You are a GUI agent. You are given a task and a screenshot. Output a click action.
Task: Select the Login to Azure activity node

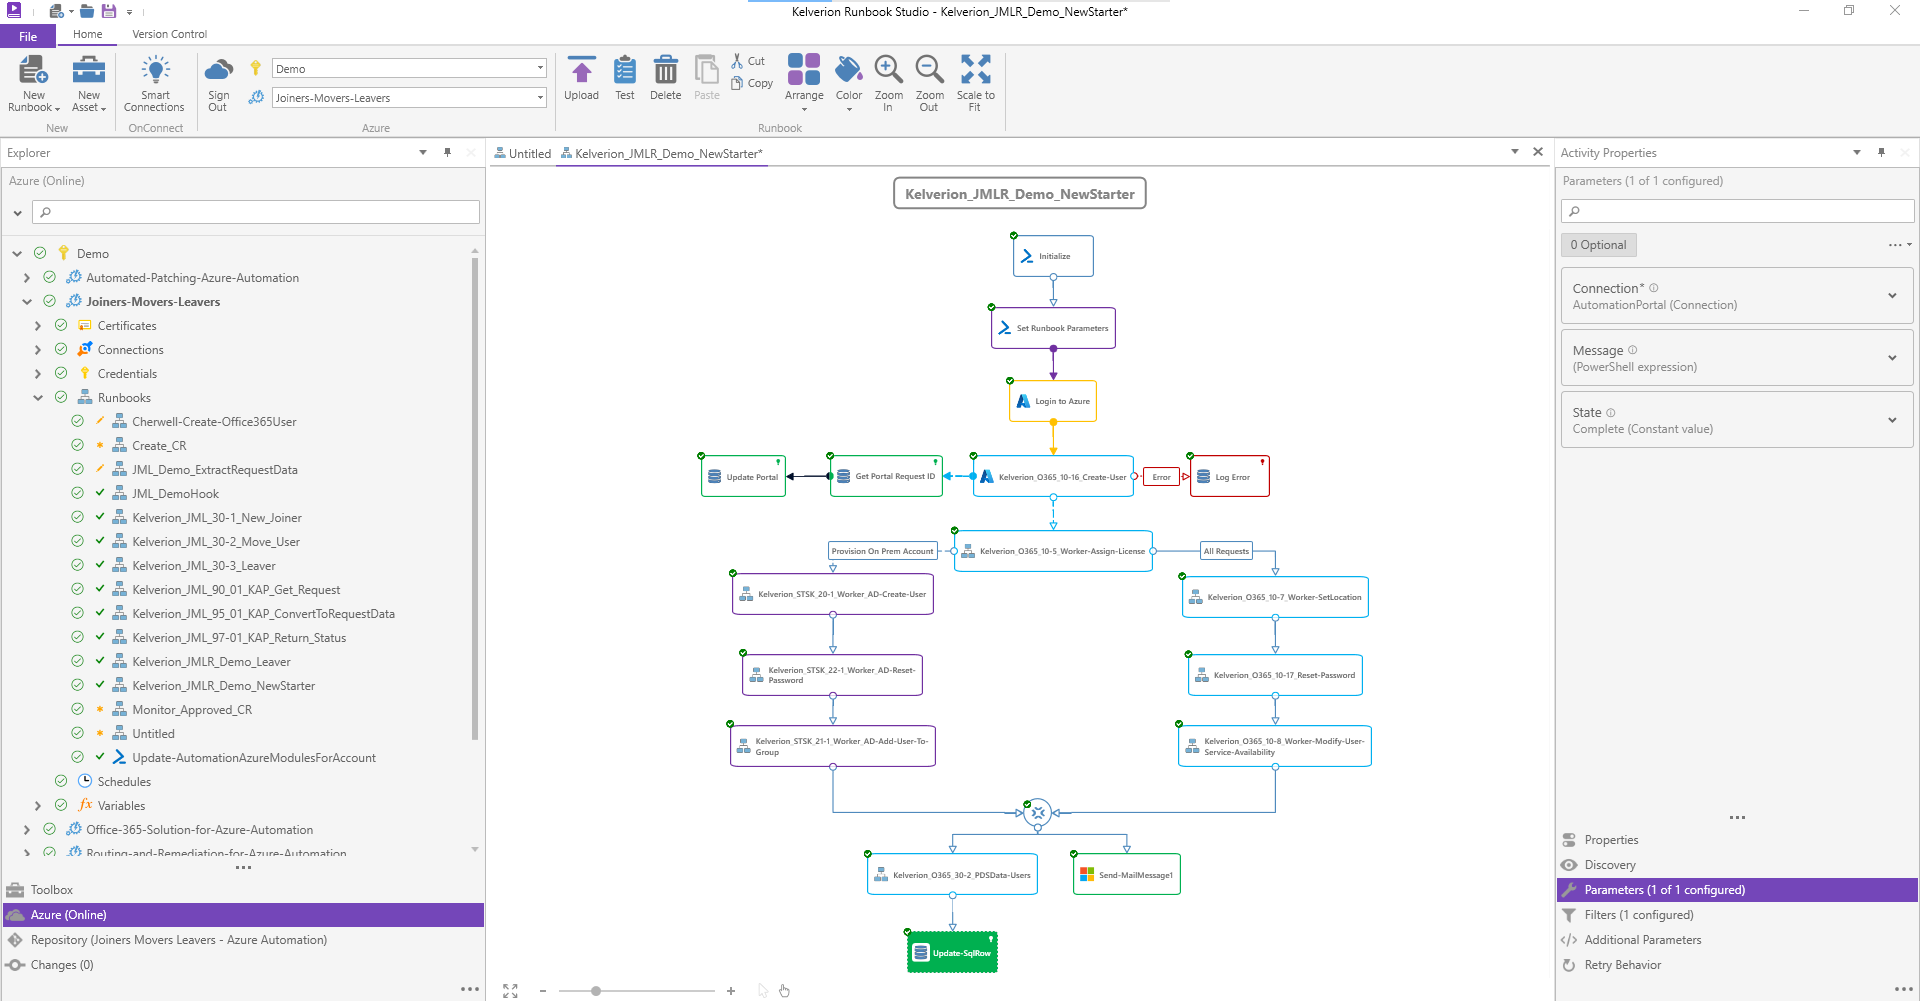(x=1053, y=401)
